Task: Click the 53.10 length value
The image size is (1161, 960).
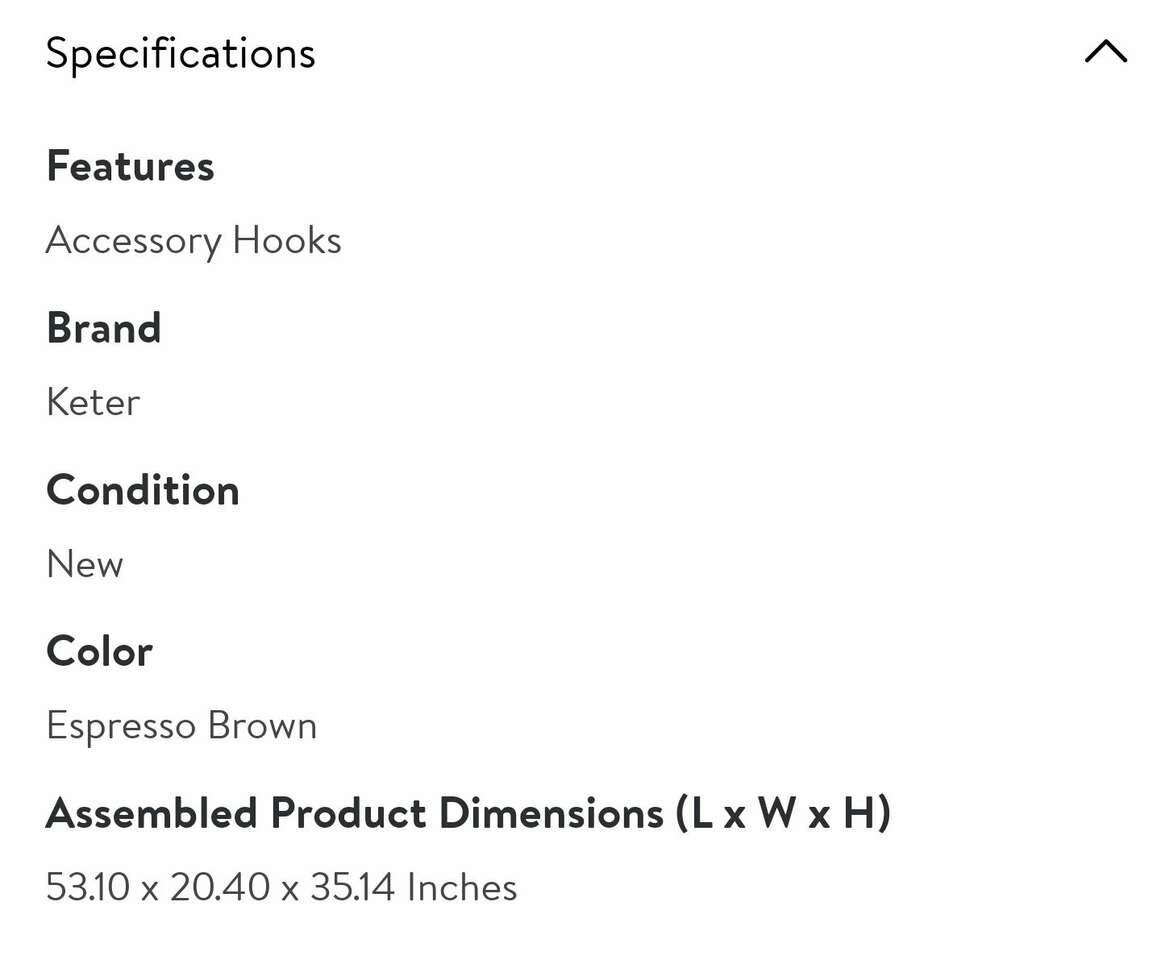Action: point(88,888)
